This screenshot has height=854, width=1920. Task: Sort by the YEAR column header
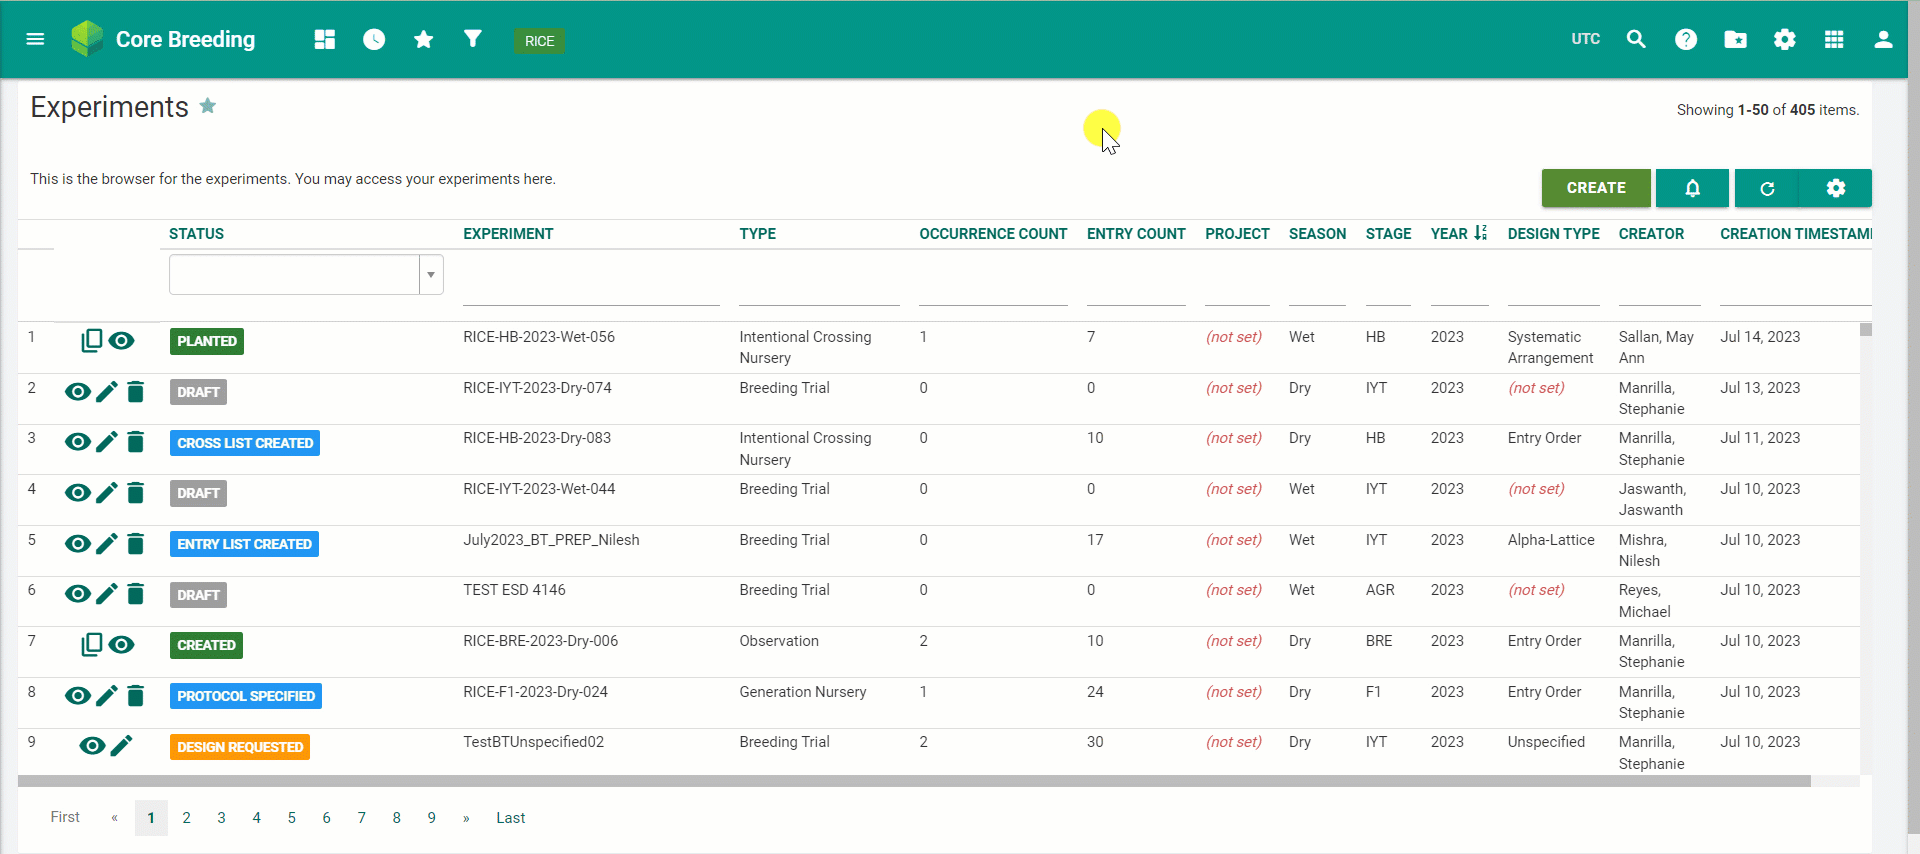1449,234
